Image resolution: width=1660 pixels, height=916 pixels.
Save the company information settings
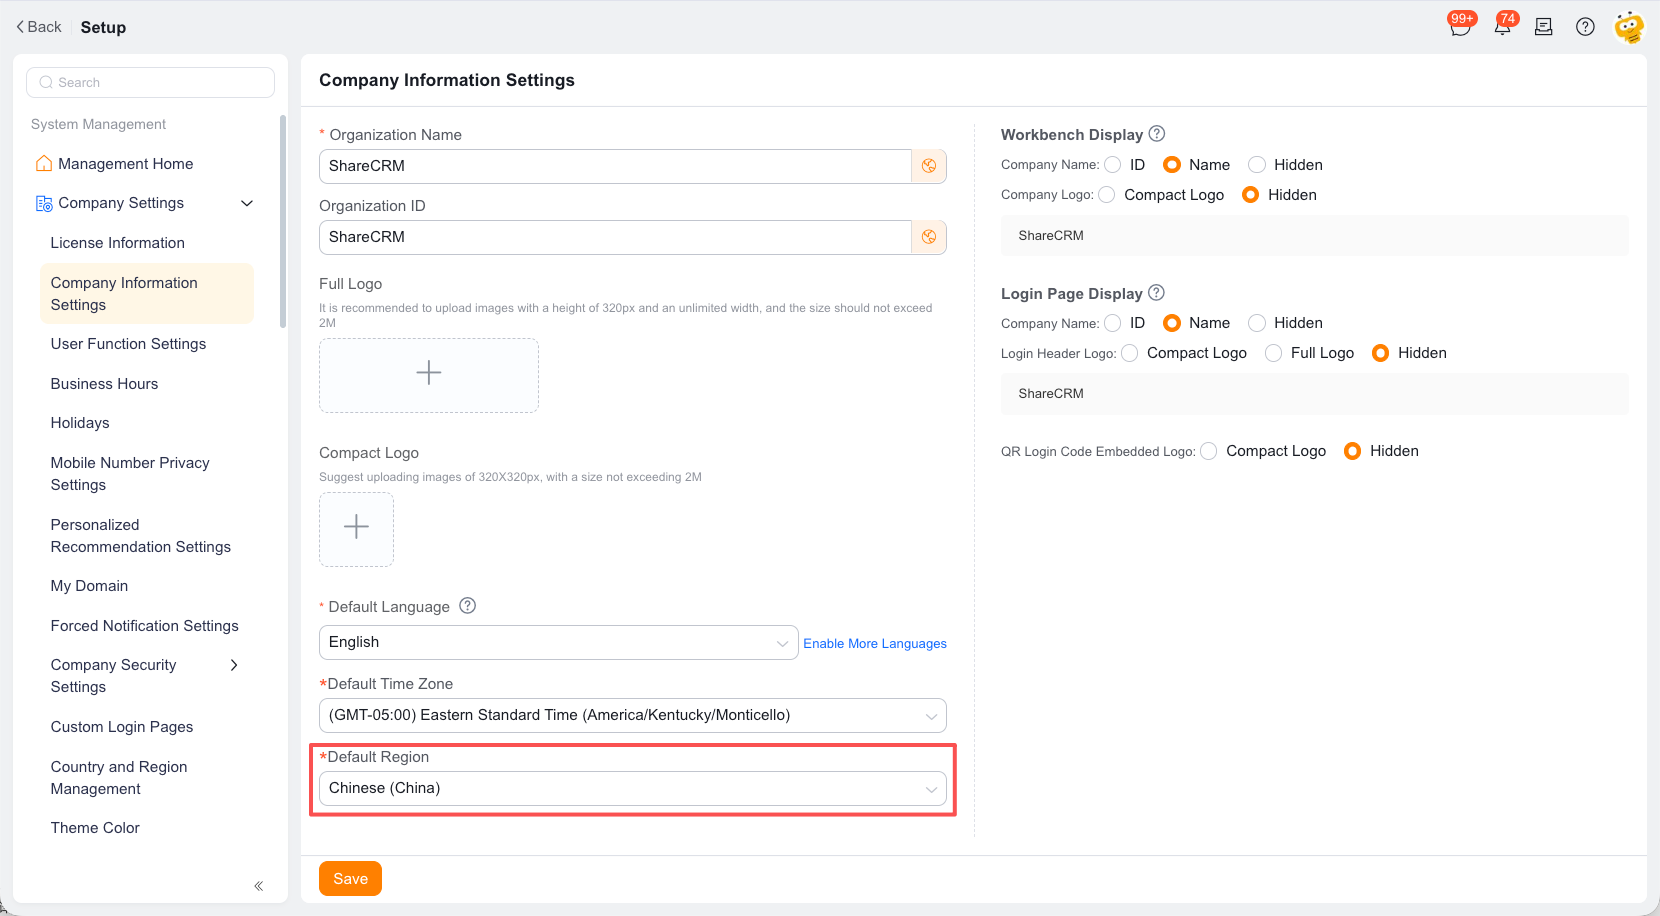350,878
